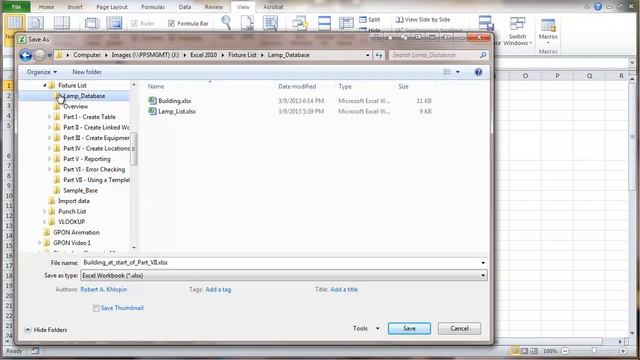
Task: Click the zoom out minus button
Action: point(565,351)
